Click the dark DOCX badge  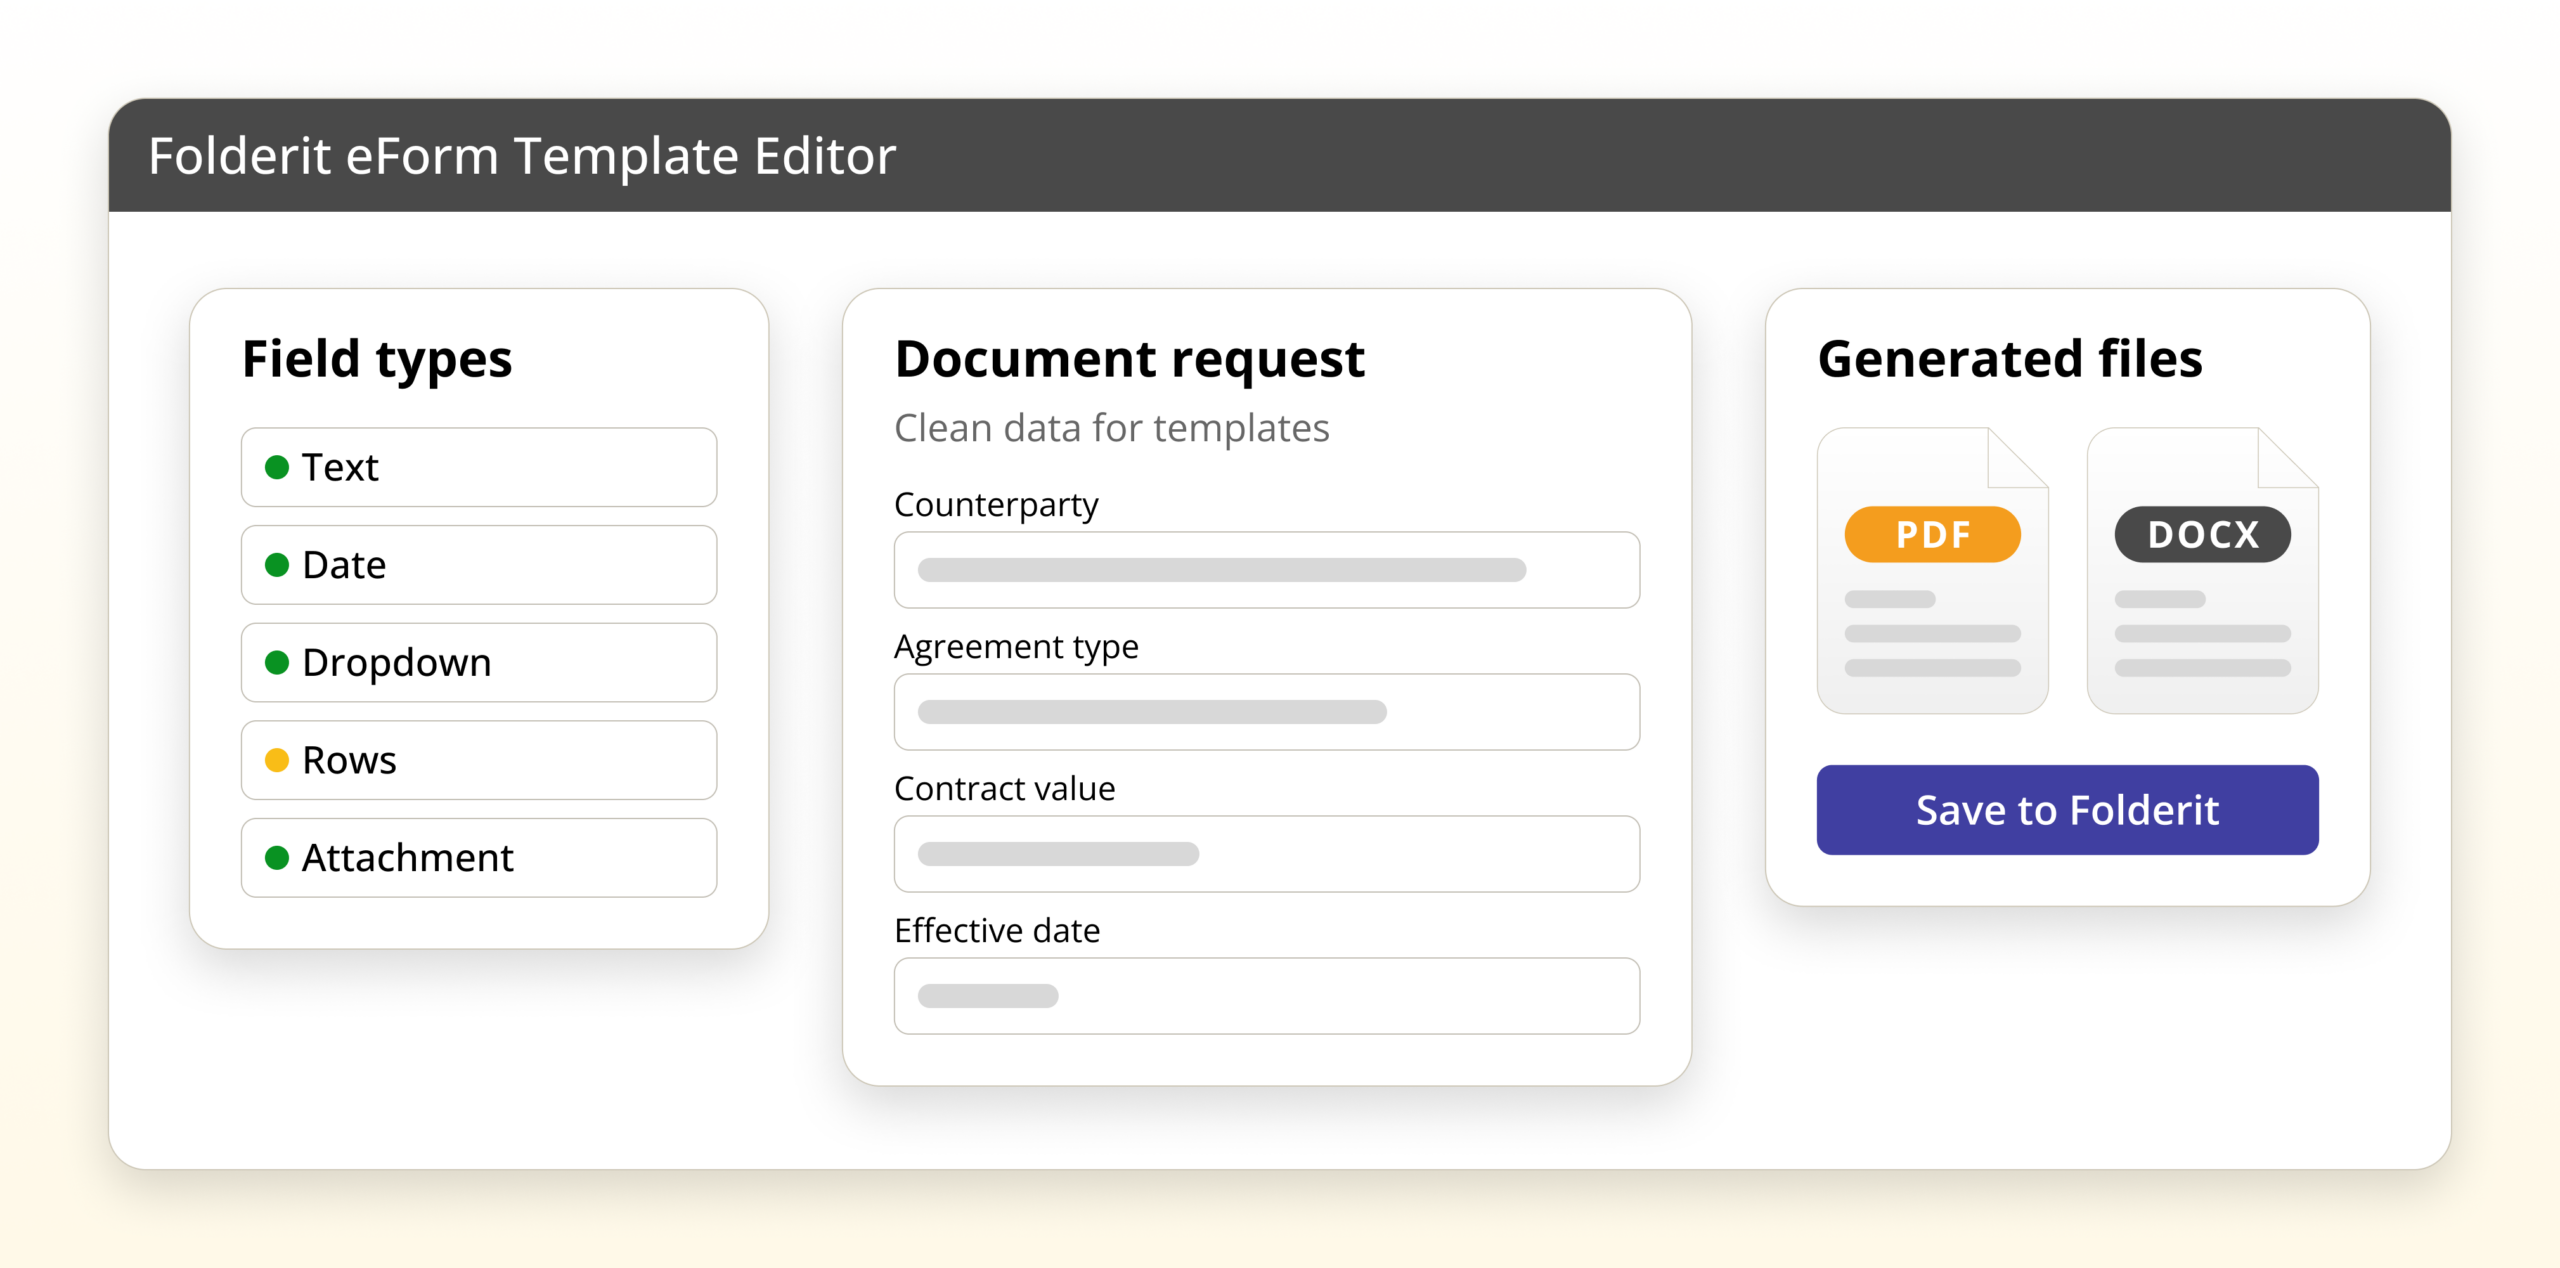(2202, 534)
